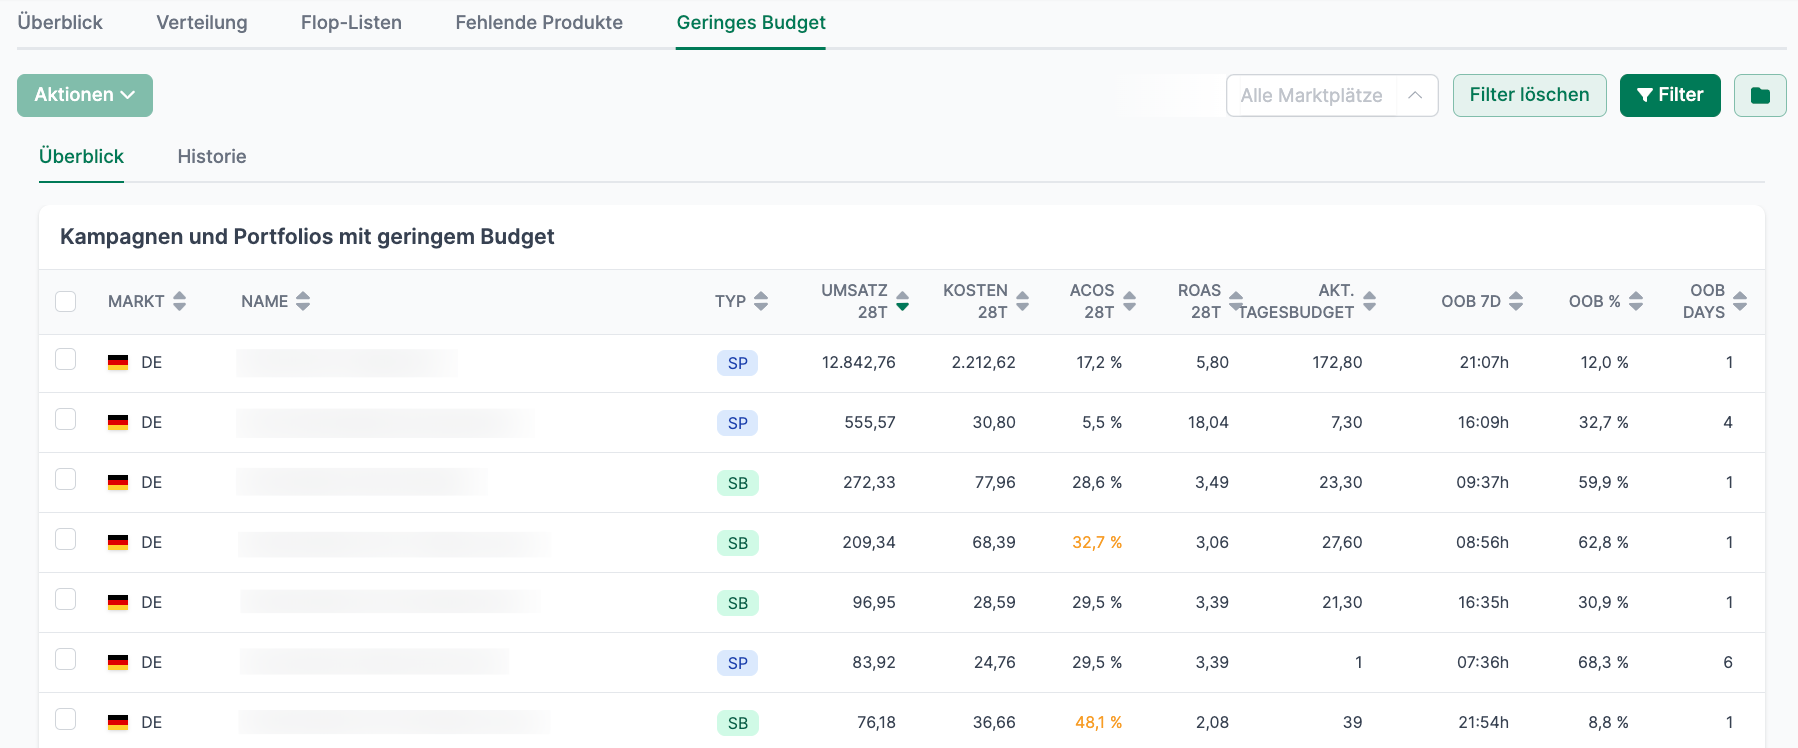Click the SB badge in the 209,34 row
1798x748 pixels.
(x=737, y=543)
